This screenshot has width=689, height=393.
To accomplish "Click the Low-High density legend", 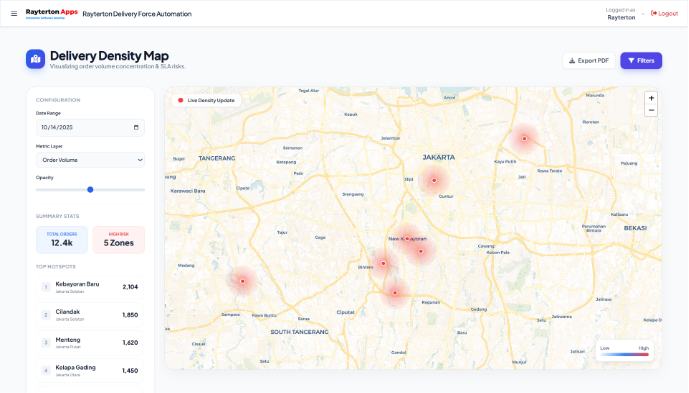I will point(624,351).
